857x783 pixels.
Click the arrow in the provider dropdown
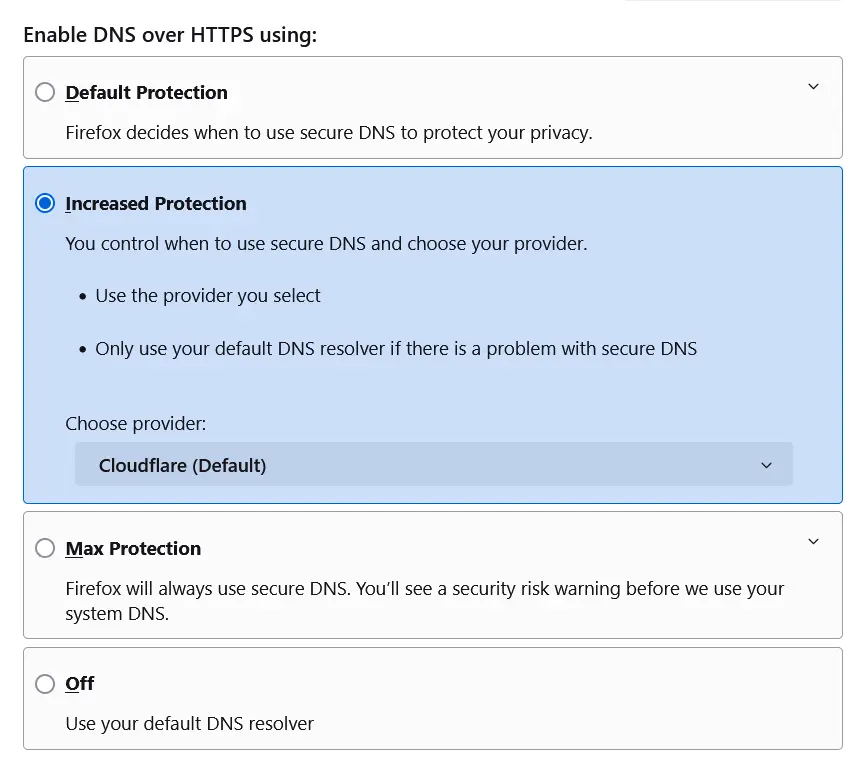tap(767, 465)
